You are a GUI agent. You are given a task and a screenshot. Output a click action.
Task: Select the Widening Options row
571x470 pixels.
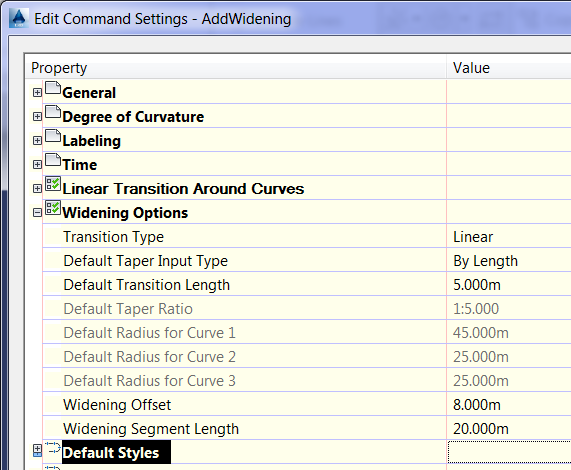[125, 213]
